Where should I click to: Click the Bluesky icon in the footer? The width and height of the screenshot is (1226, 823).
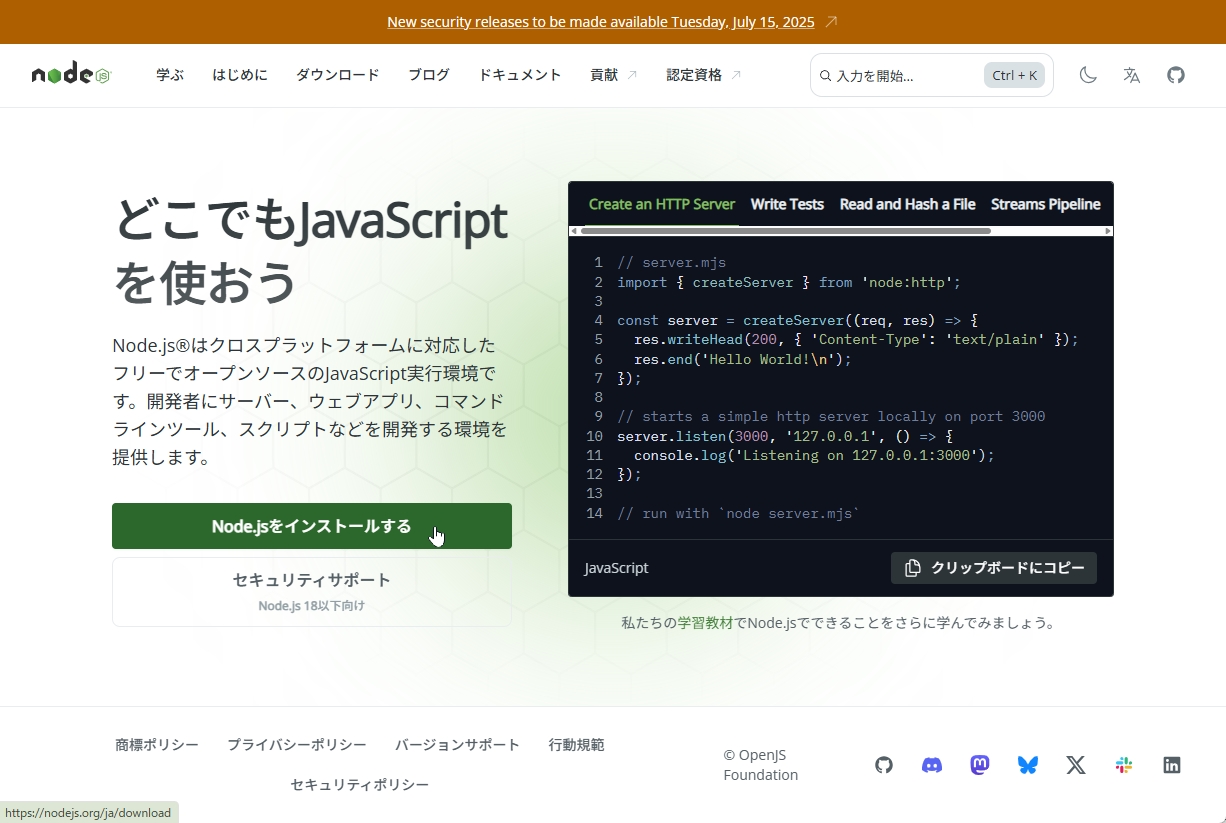click(1027, 765)
